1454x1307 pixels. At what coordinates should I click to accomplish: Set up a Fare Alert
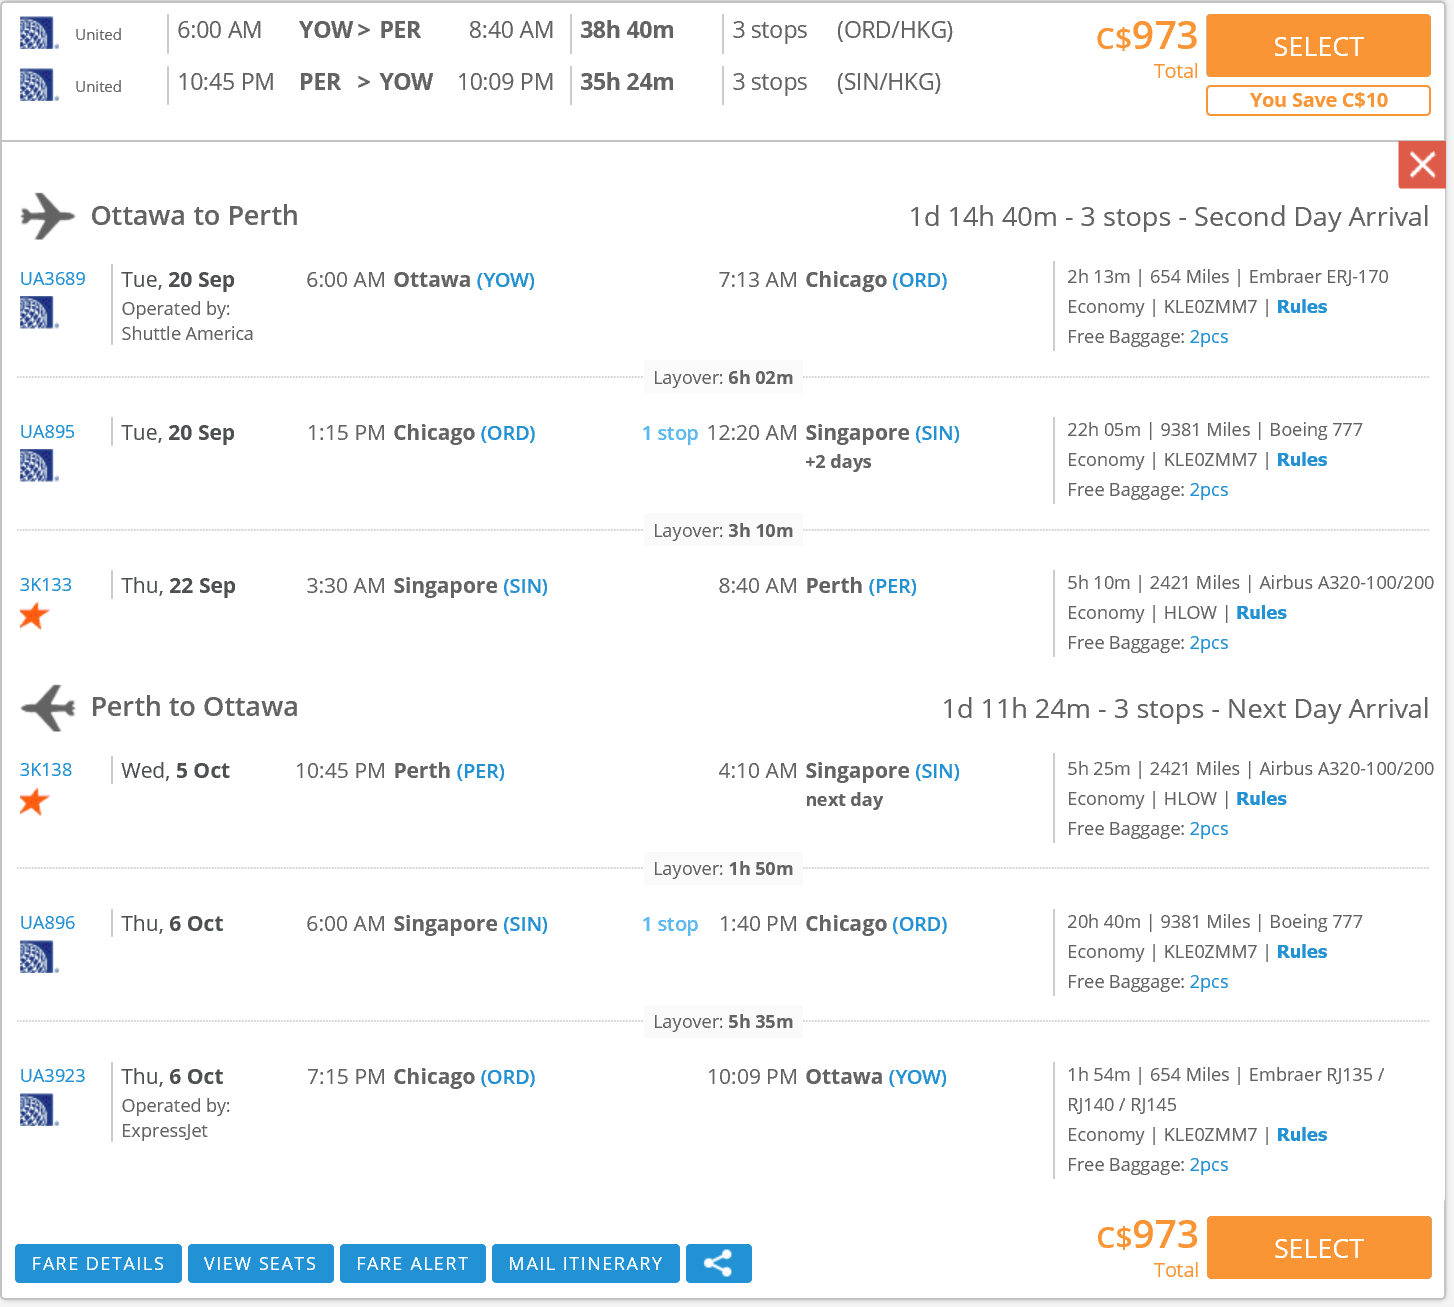pyautogui.click(x=412, y=1263)
